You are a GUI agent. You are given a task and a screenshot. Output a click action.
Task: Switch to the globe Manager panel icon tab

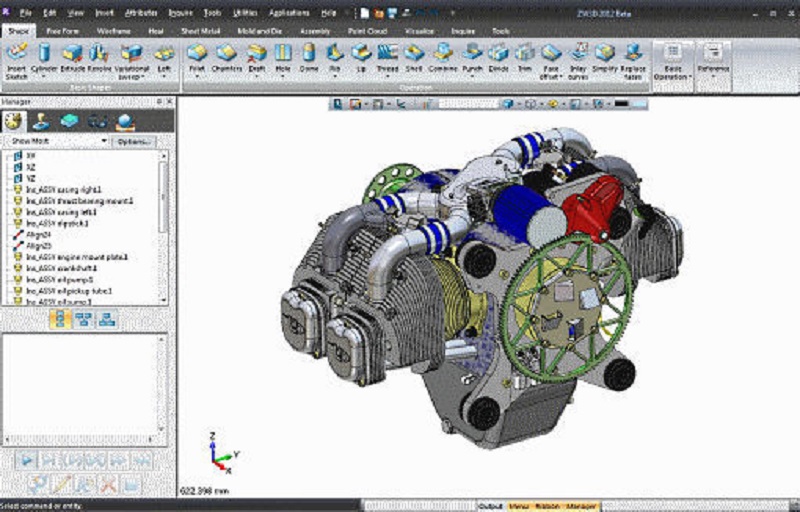click(125, 122)
